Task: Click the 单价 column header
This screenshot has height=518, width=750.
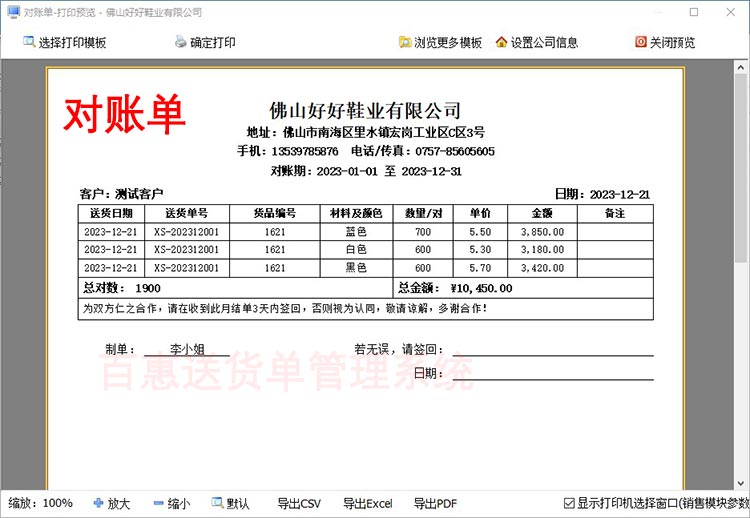Action: coord(480,213)
